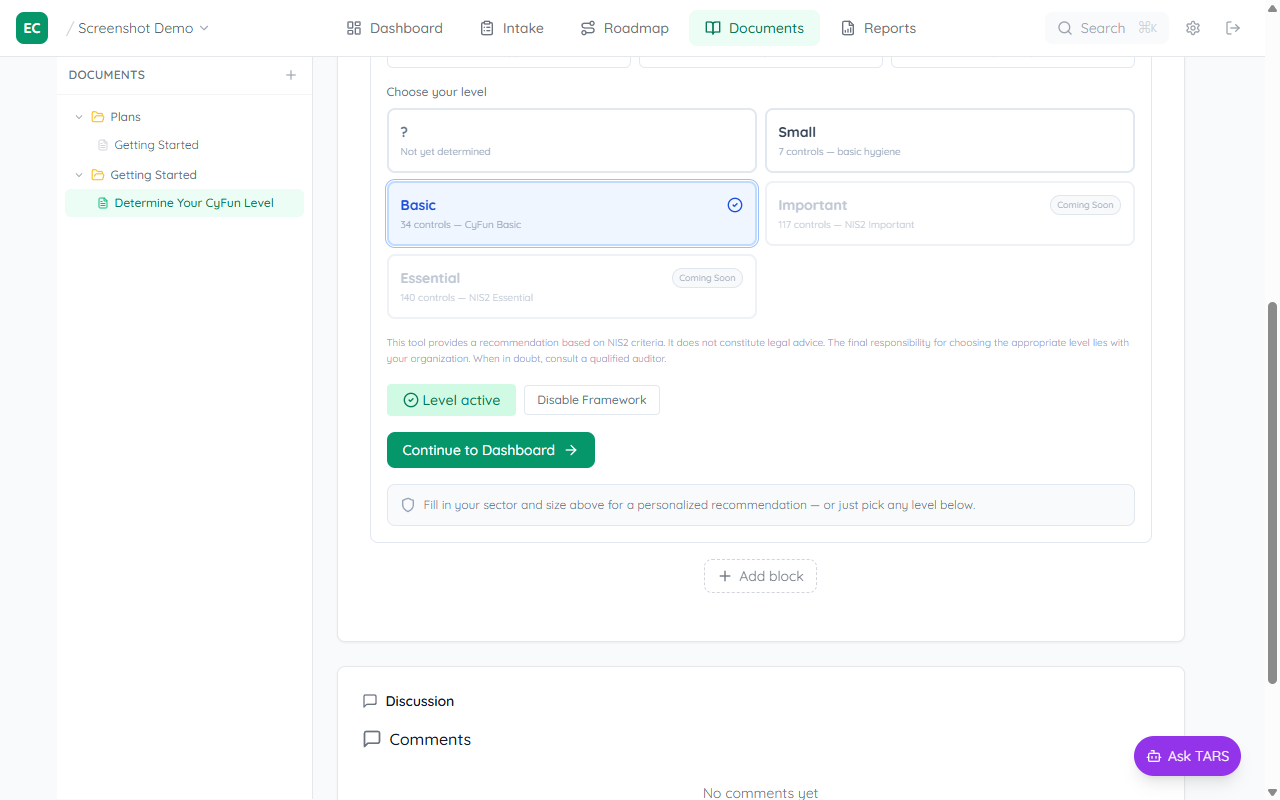Open the settings gear icon

(1193, 27)
